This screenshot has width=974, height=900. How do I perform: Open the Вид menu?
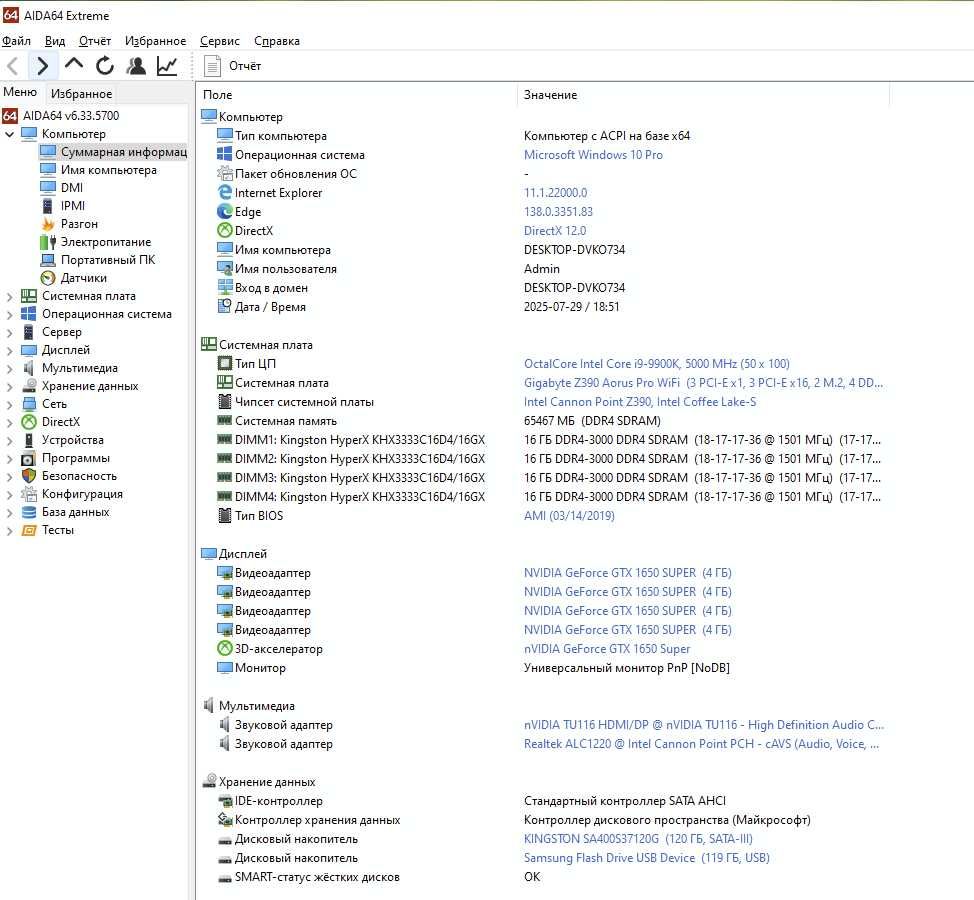pos(55,41)
